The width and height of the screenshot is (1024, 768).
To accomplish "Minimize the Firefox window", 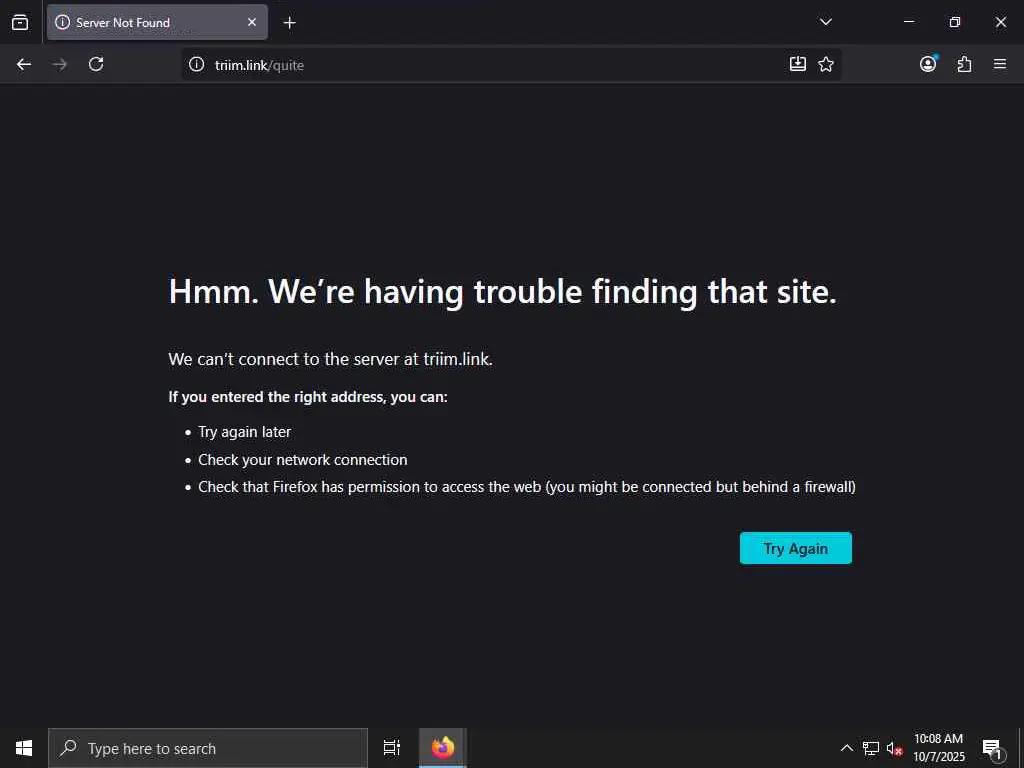I will point(908,22).
